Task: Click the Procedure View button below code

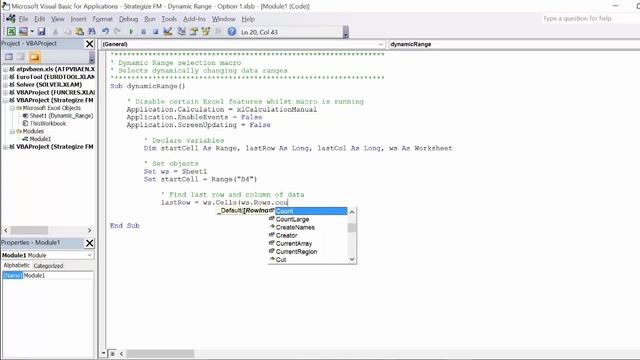Action: (104, 353)
